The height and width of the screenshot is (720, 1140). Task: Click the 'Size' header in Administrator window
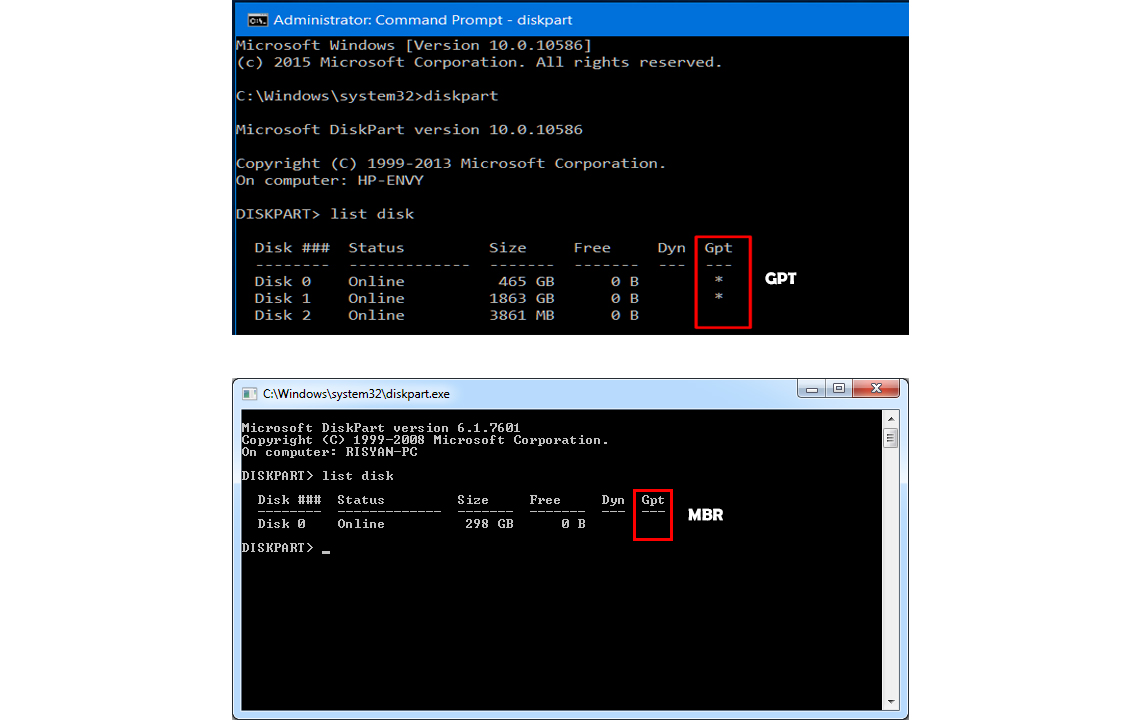point(507,248)
